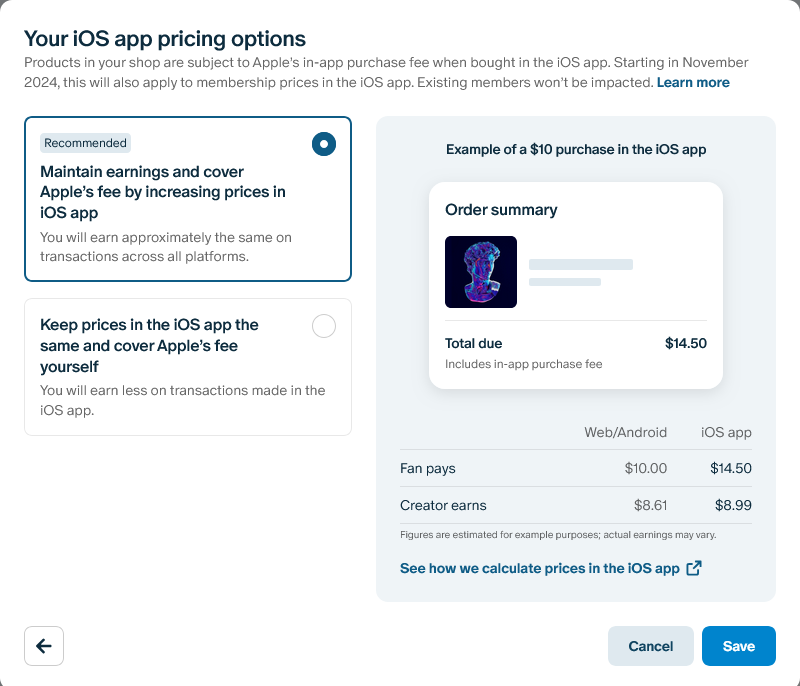Image resolution: width=800 pixels, height=686 pixels.
Task: Click the Recommended badge
Action: click(x=85, y=143)
